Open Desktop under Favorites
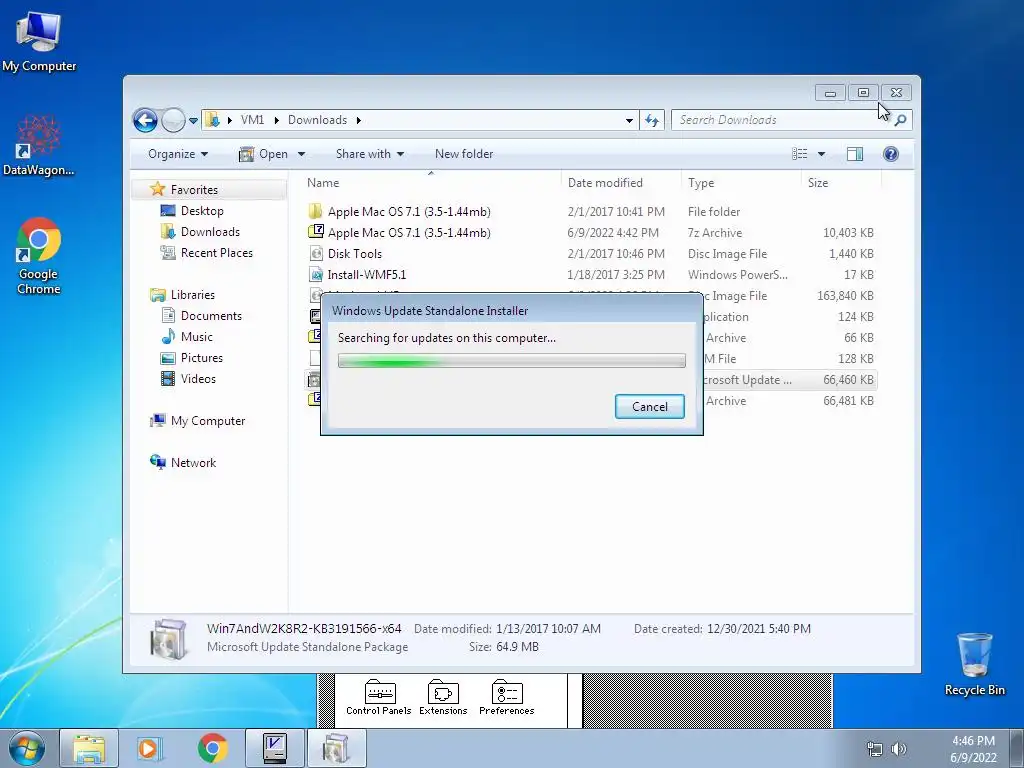 [201, 211]
